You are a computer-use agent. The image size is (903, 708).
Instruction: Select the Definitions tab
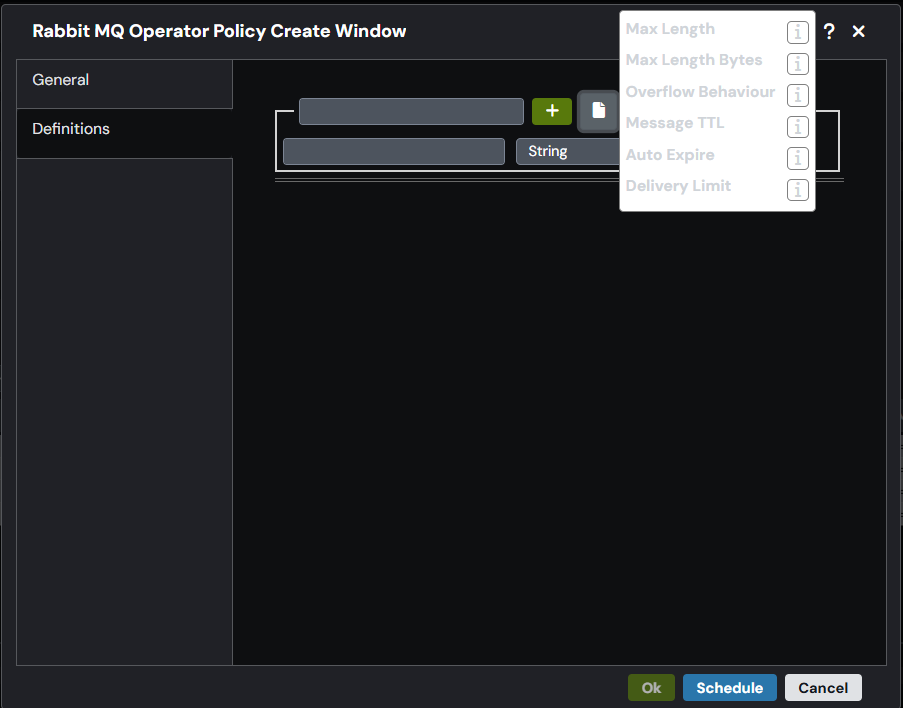coord(124,133)
